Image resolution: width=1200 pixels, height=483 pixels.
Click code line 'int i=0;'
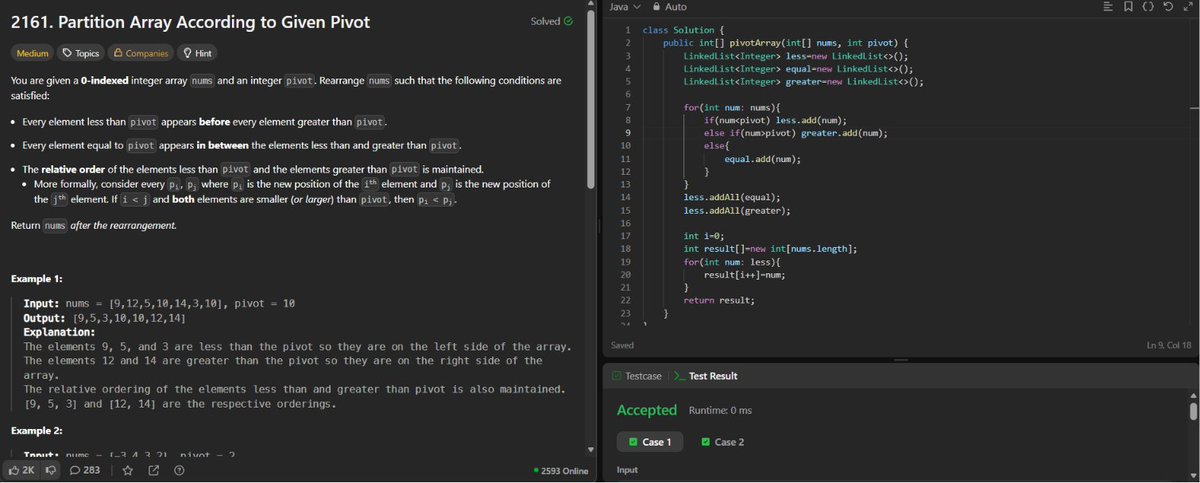pos(704,236)
